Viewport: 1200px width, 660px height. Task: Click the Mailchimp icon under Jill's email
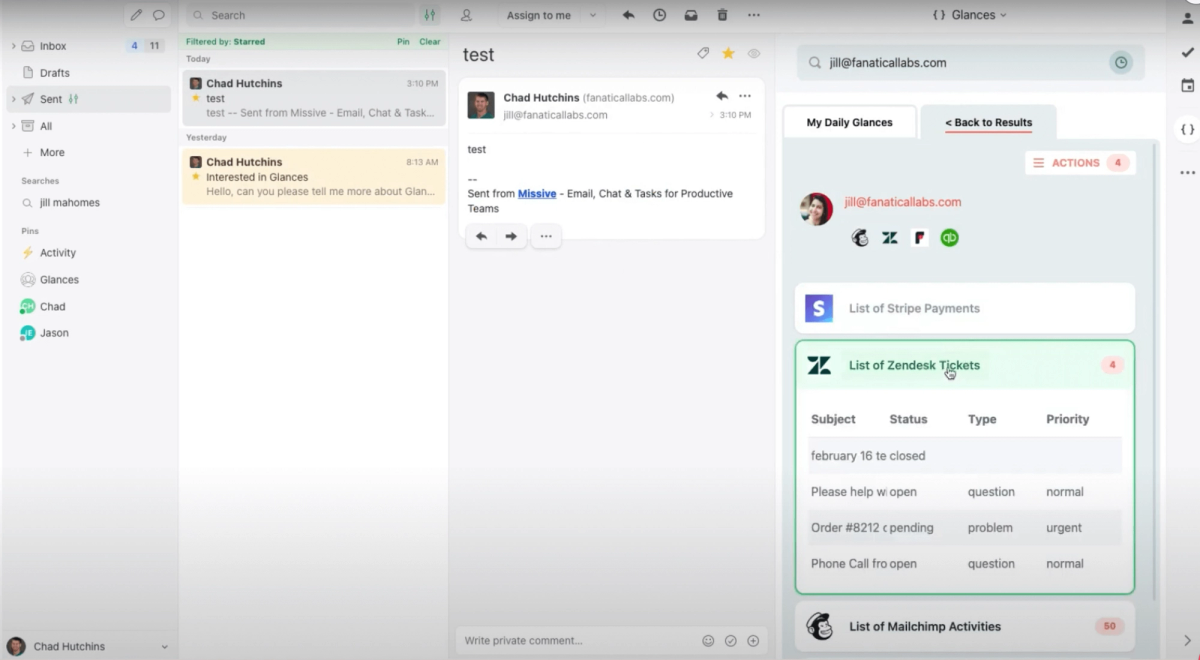click(860, 238)
